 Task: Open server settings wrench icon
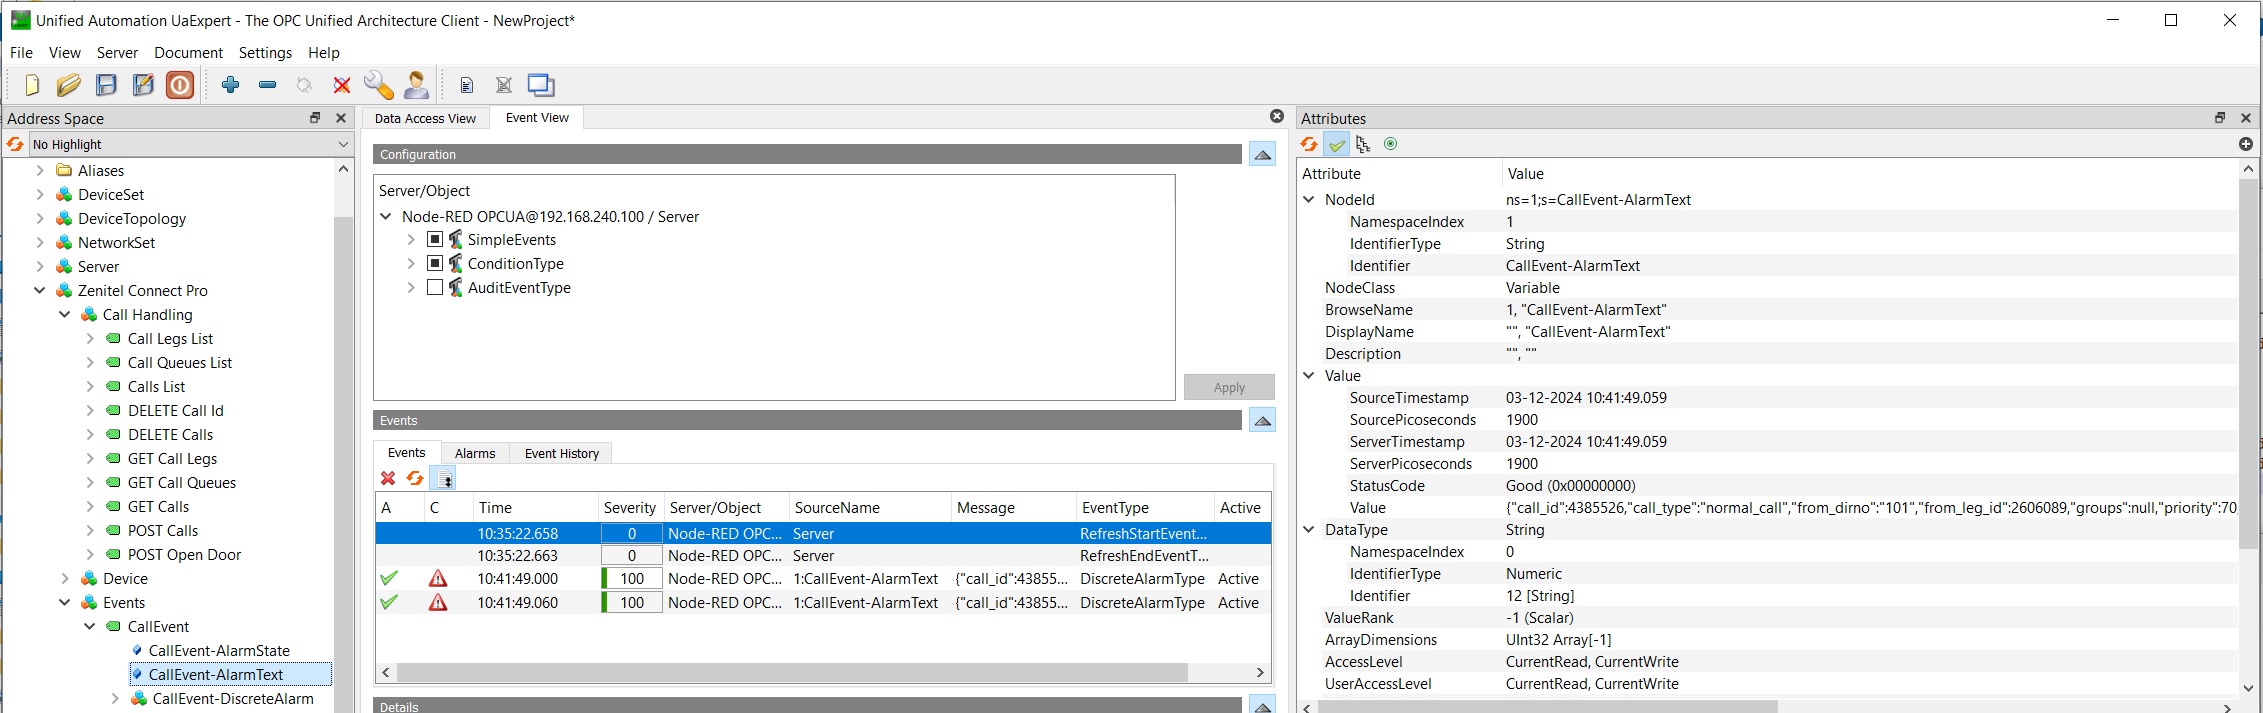(x=378, y=85)
